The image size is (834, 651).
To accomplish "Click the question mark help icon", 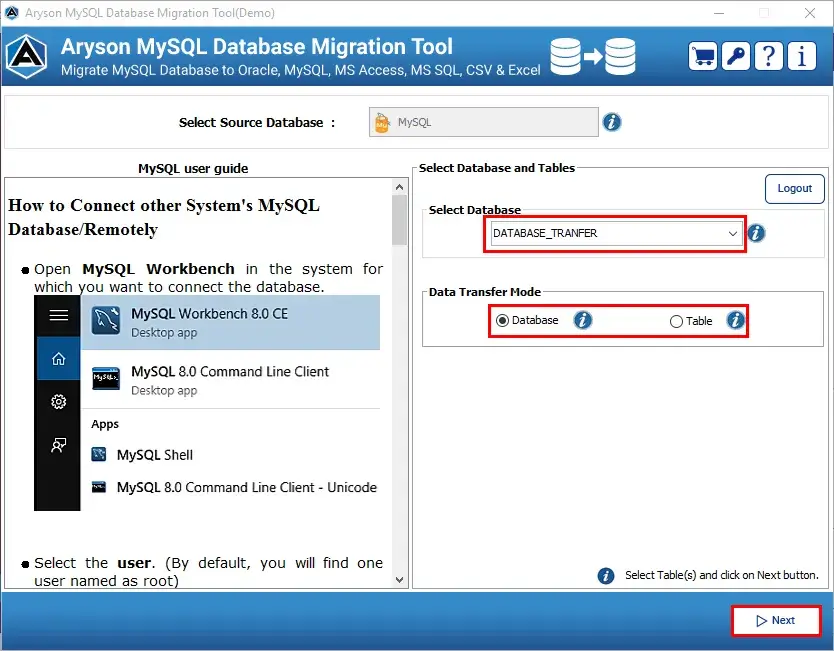I will click(x=769, y=56).
